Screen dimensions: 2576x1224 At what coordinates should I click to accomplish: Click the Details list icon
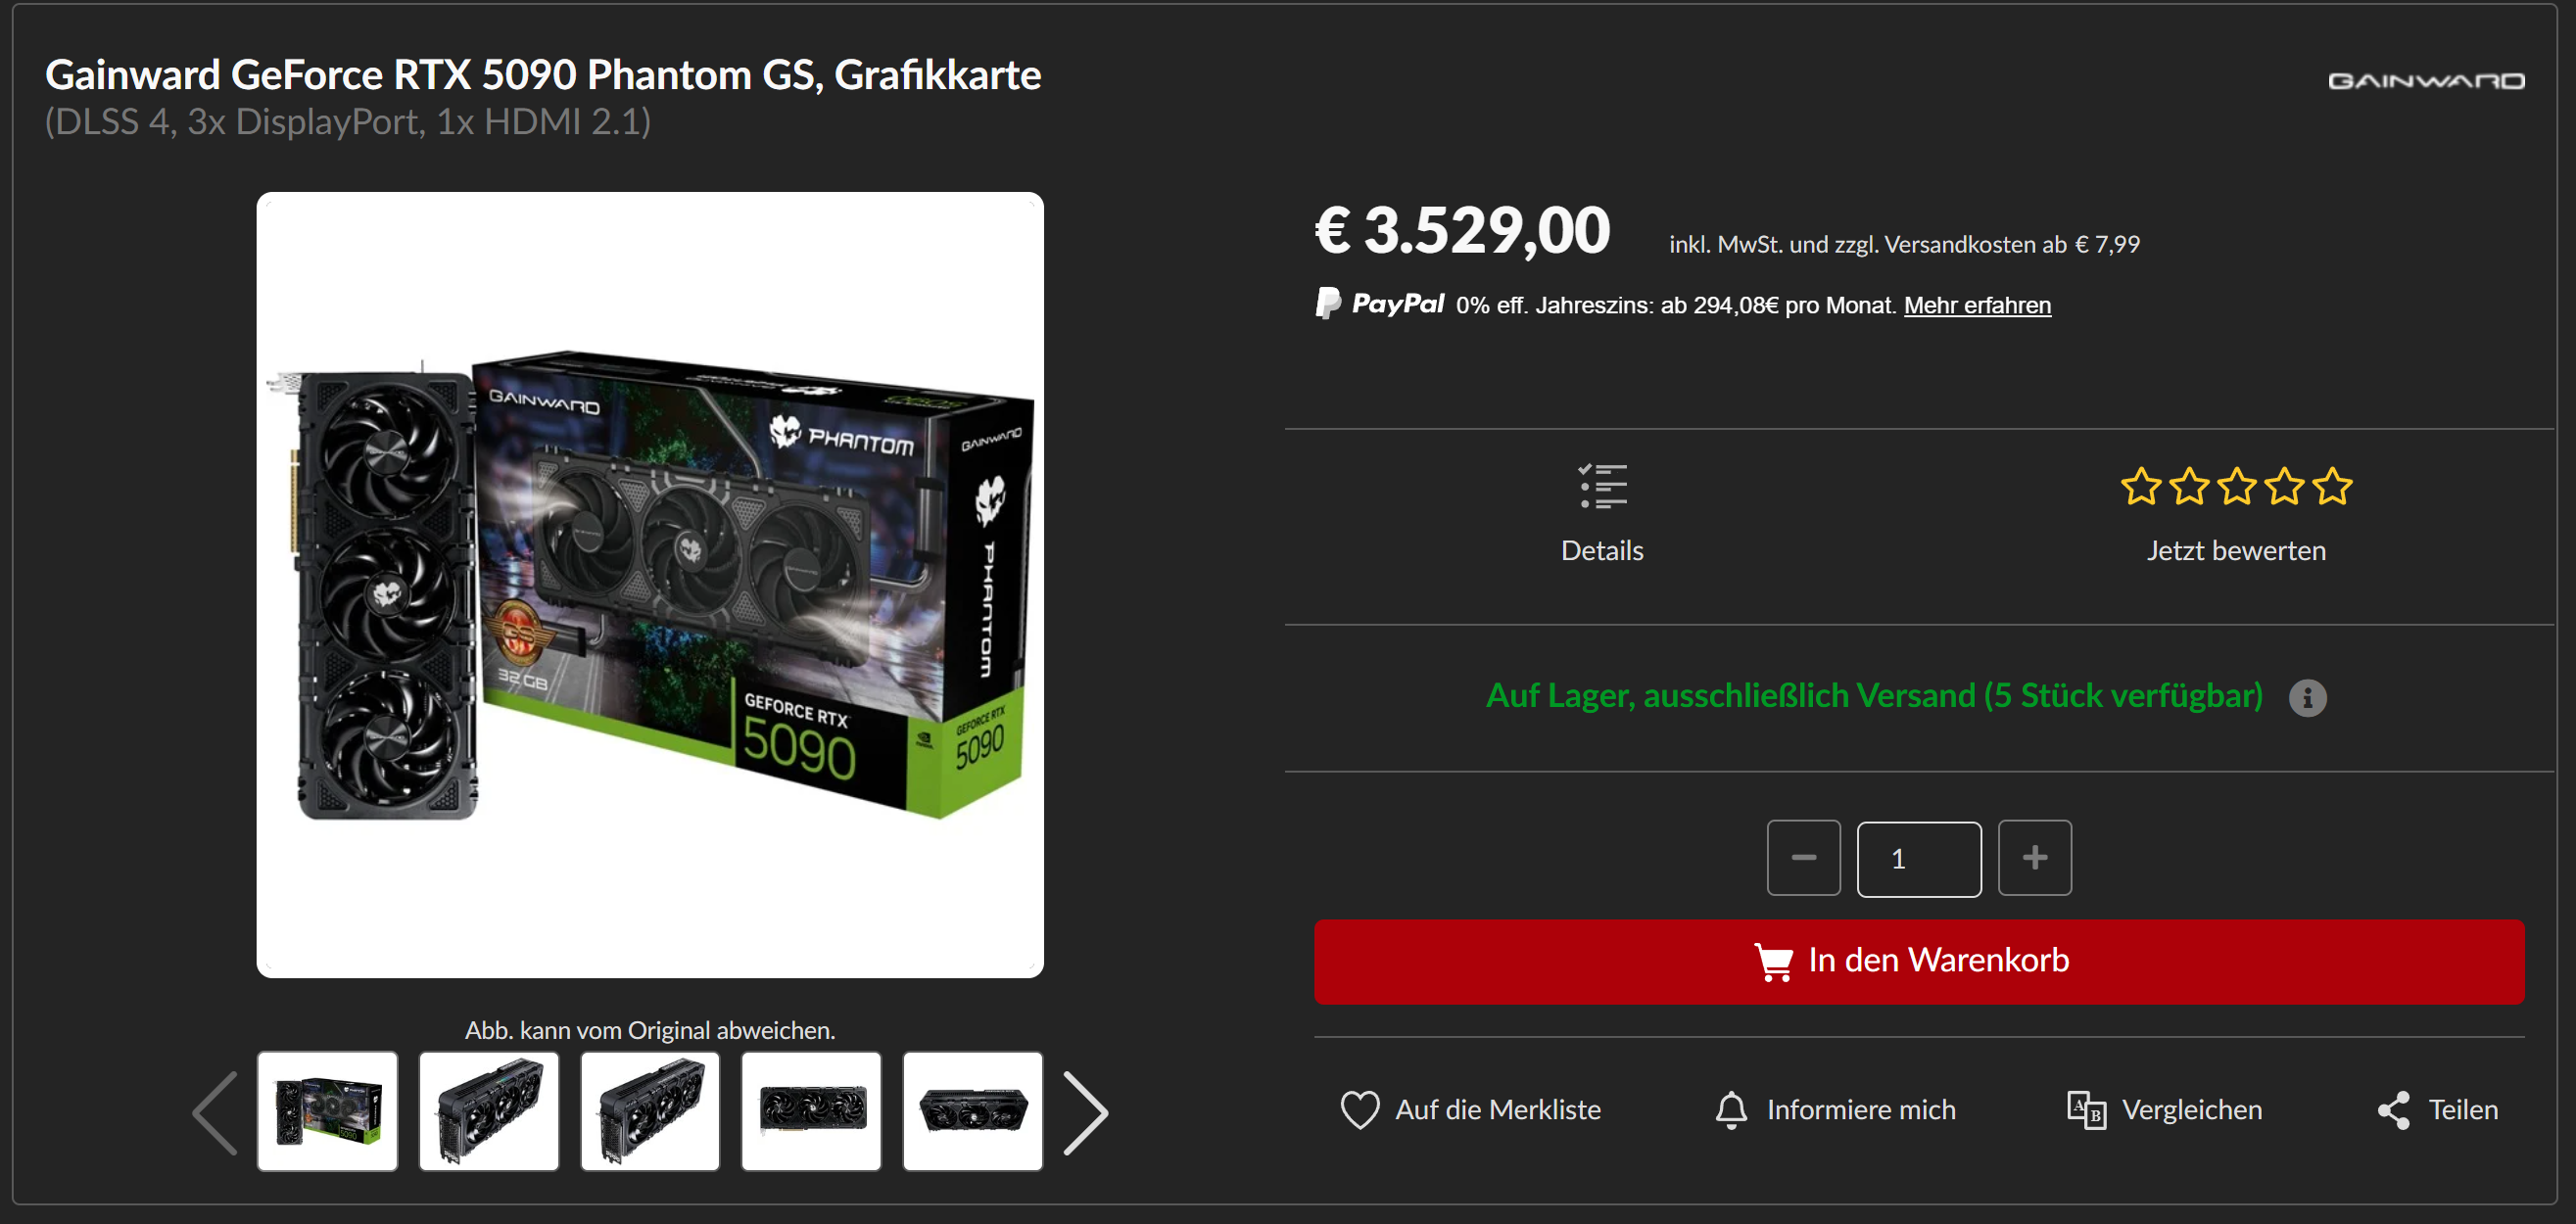1602,487
